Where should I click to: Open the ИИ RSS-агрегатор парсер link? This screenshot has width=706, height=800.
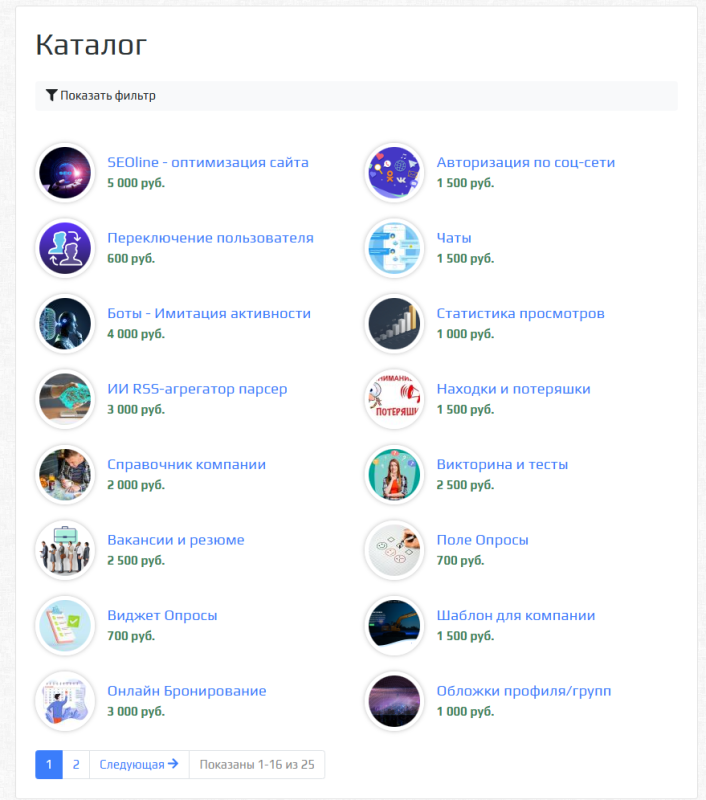click(x=197, y=389)
